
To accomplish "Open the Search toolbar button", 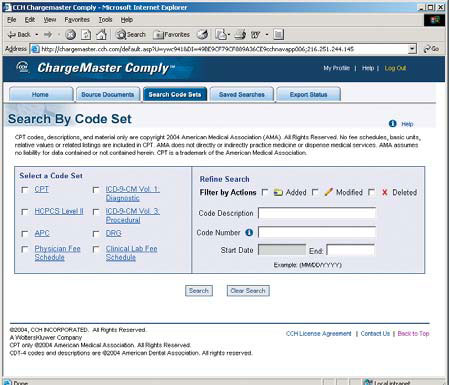I will 131,34.
